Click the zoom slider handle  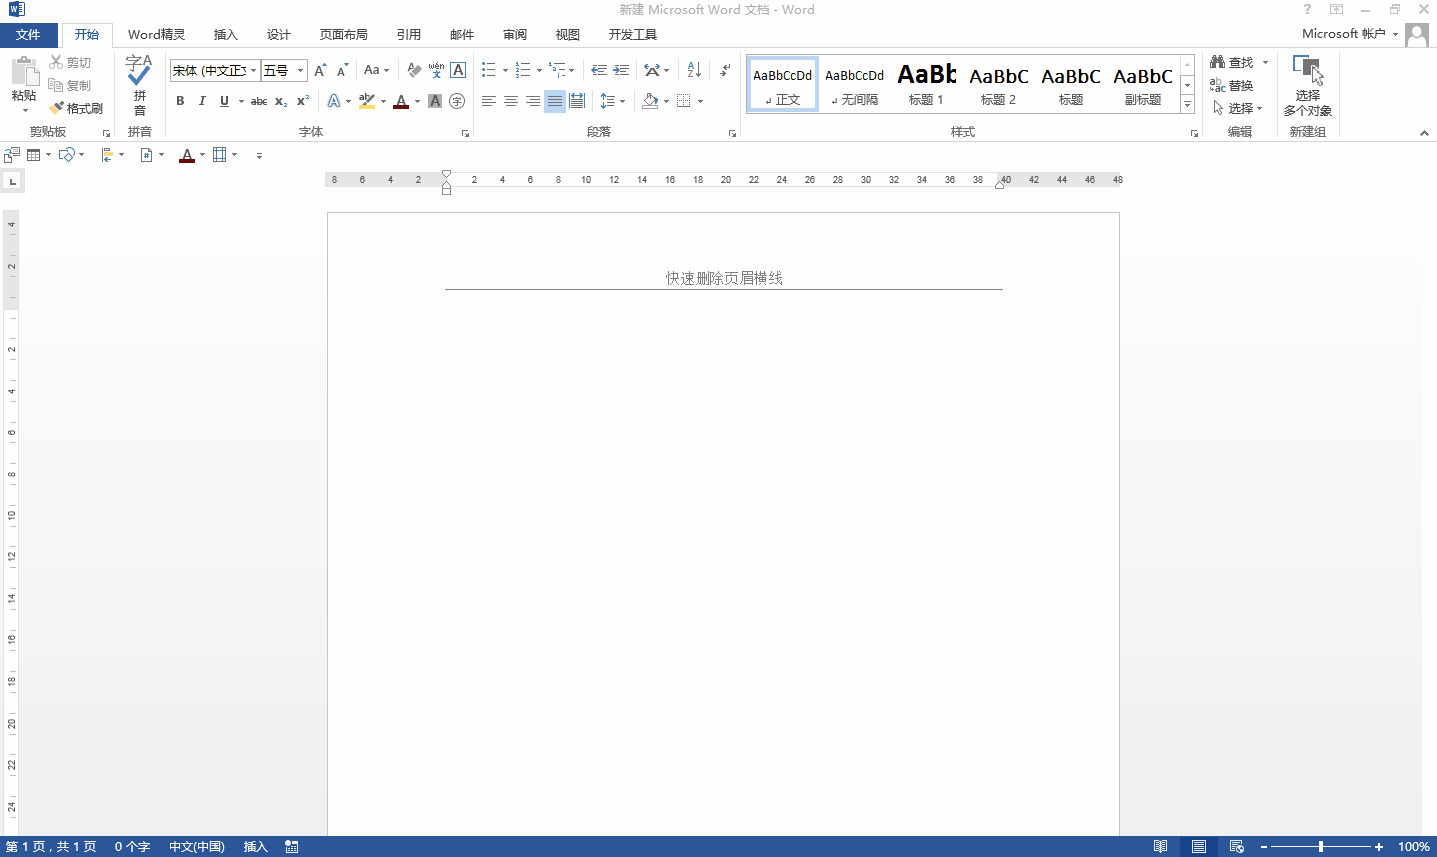(x=1321, y=847)
